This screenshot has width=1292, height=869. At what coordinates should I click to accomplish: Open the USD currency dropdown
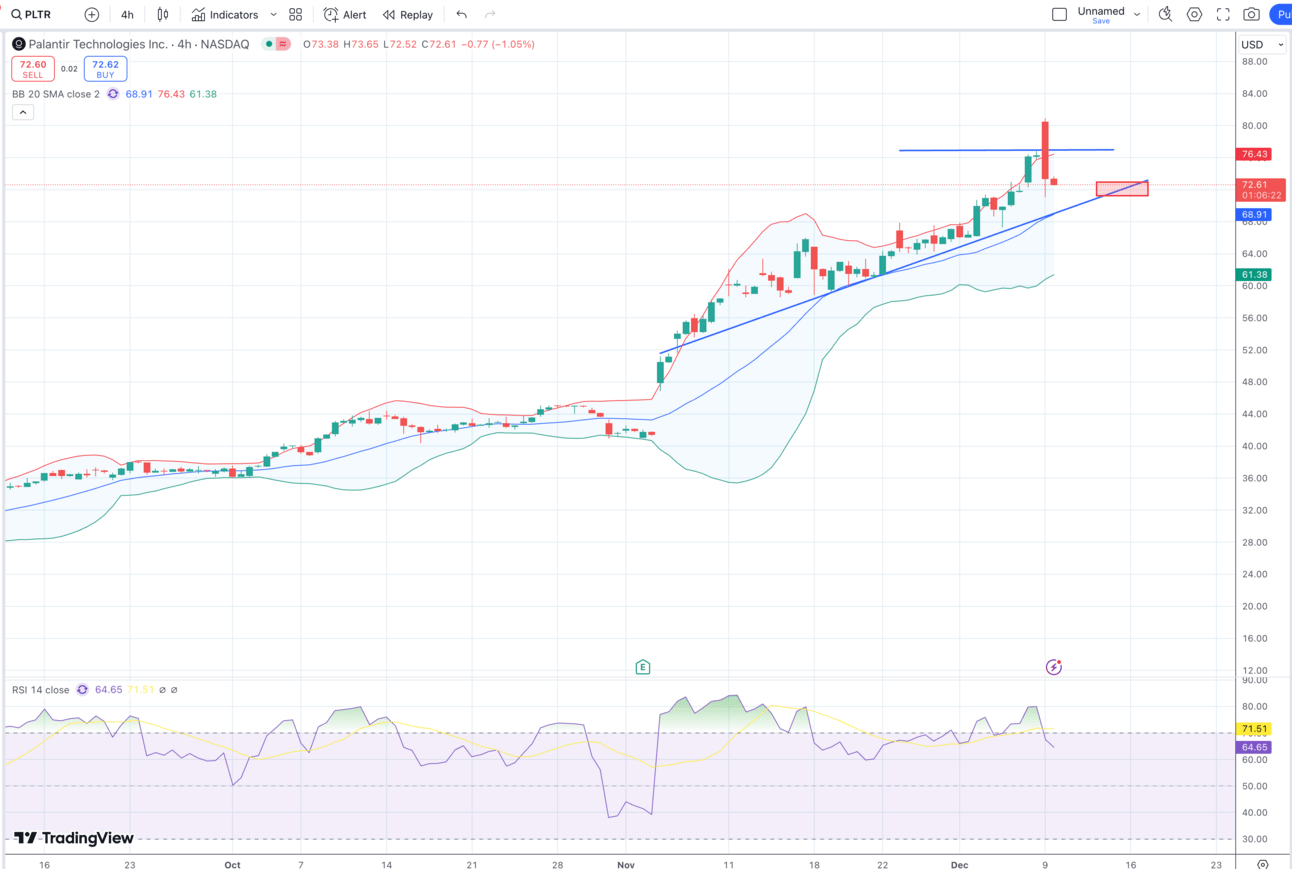point(1264,45)
